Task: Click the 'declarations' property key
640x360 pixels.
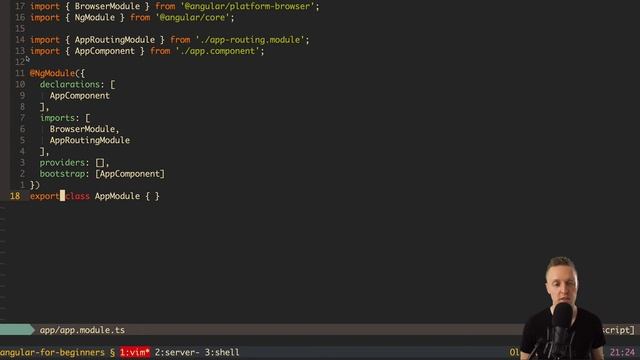Action: (70, 84)
